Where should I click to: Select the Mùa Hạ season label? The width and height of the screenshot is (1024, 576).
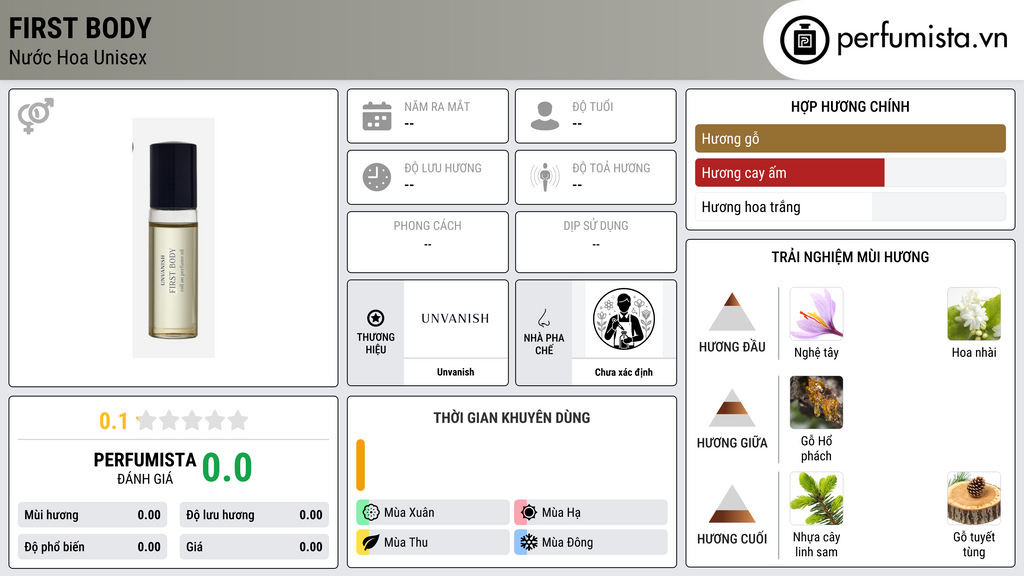[561, 513]
